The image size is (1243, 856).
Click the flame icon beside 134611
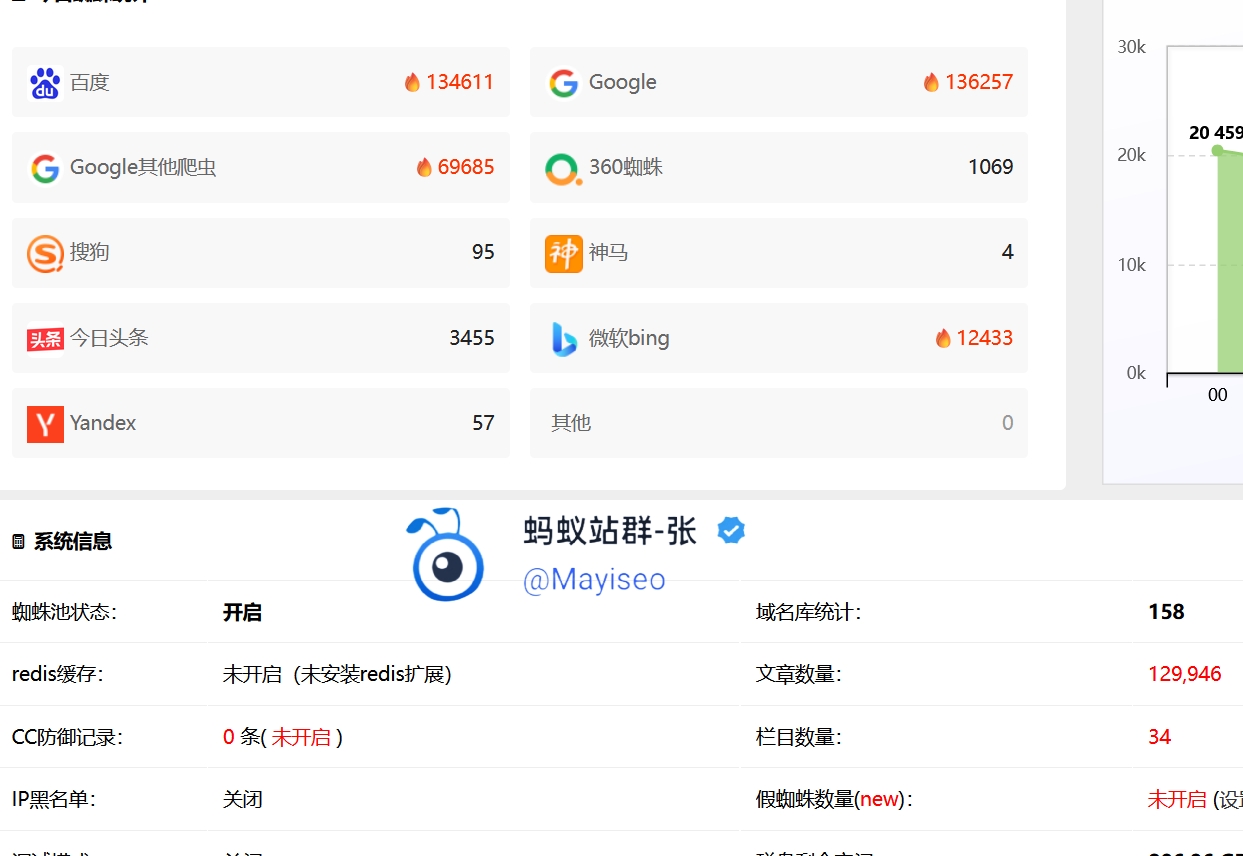pos(412,82)
